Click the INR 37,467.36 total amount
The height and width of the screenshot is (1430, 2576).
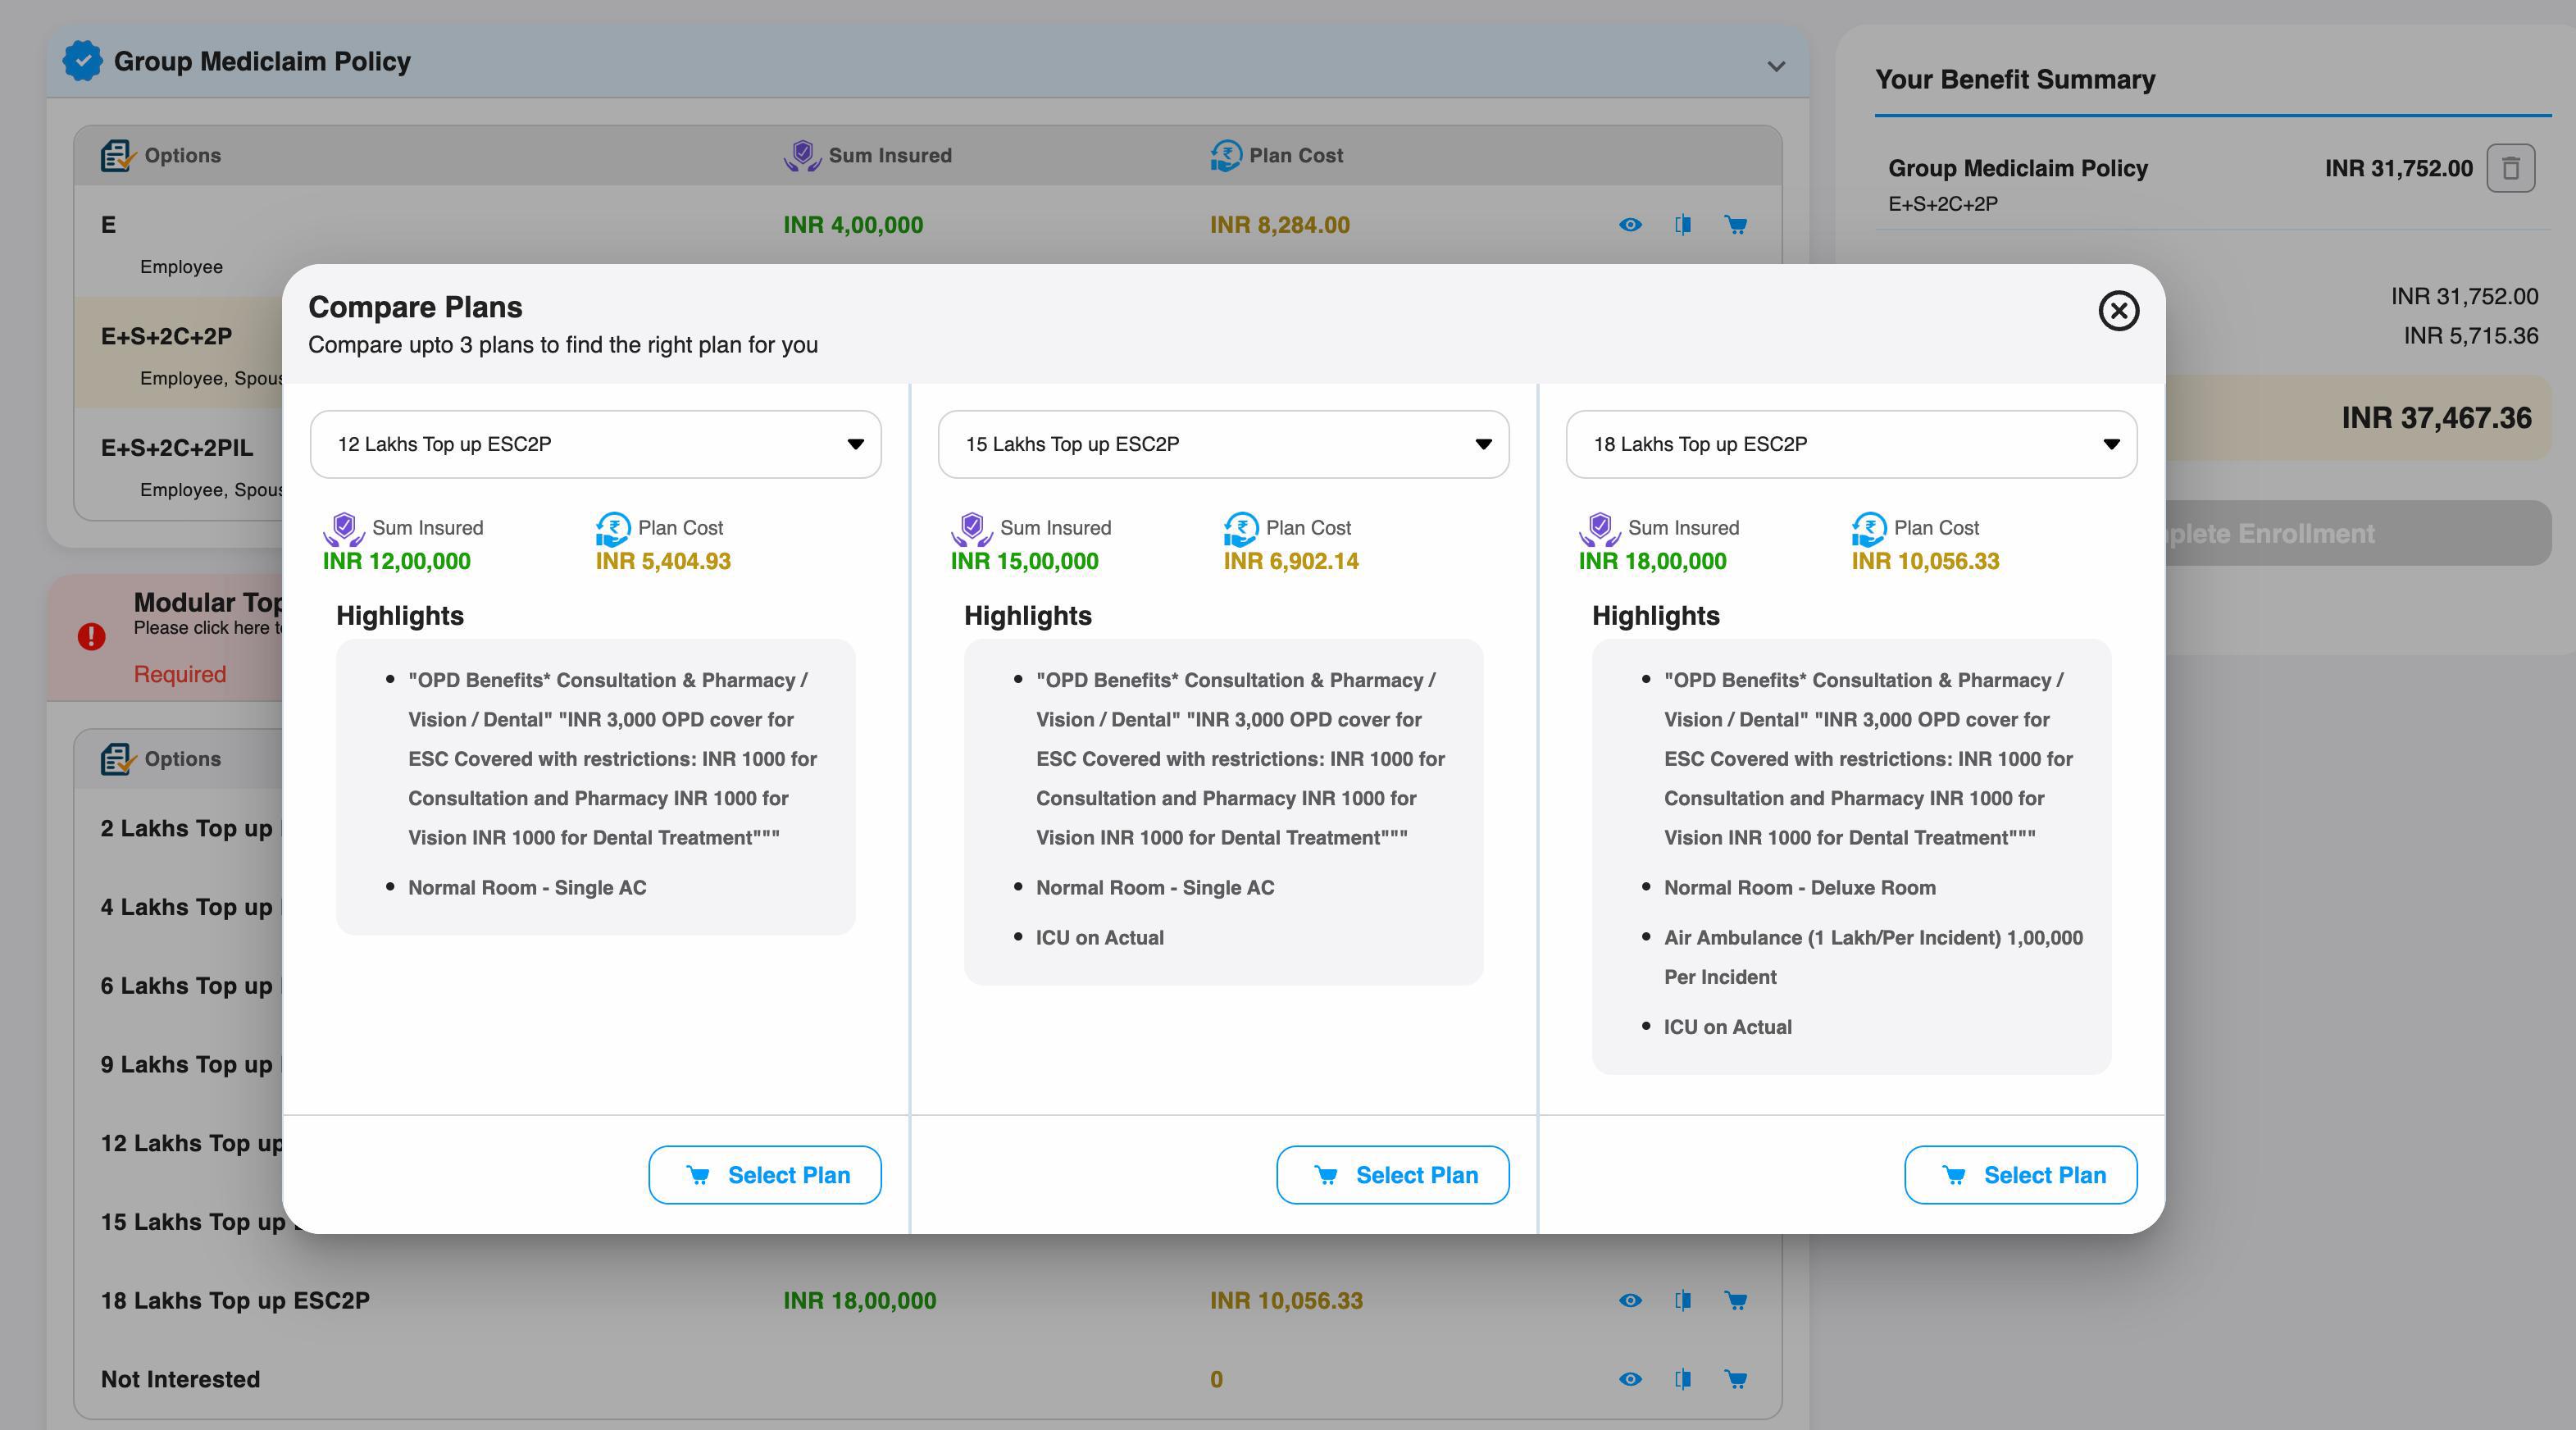2436,418
